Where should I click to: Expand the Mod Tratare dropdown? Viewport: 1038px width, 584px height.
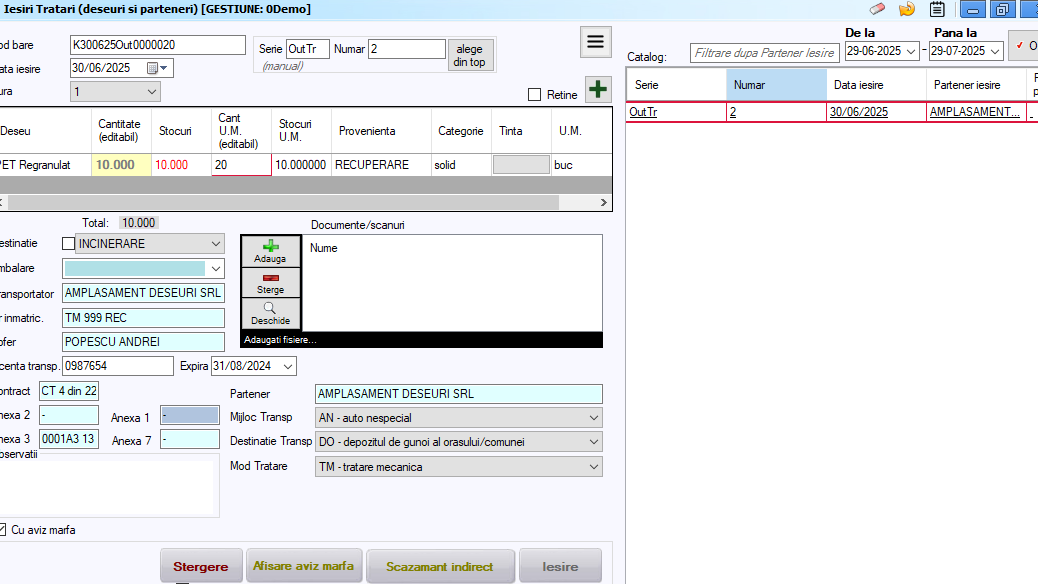click(x=593, y=467)
